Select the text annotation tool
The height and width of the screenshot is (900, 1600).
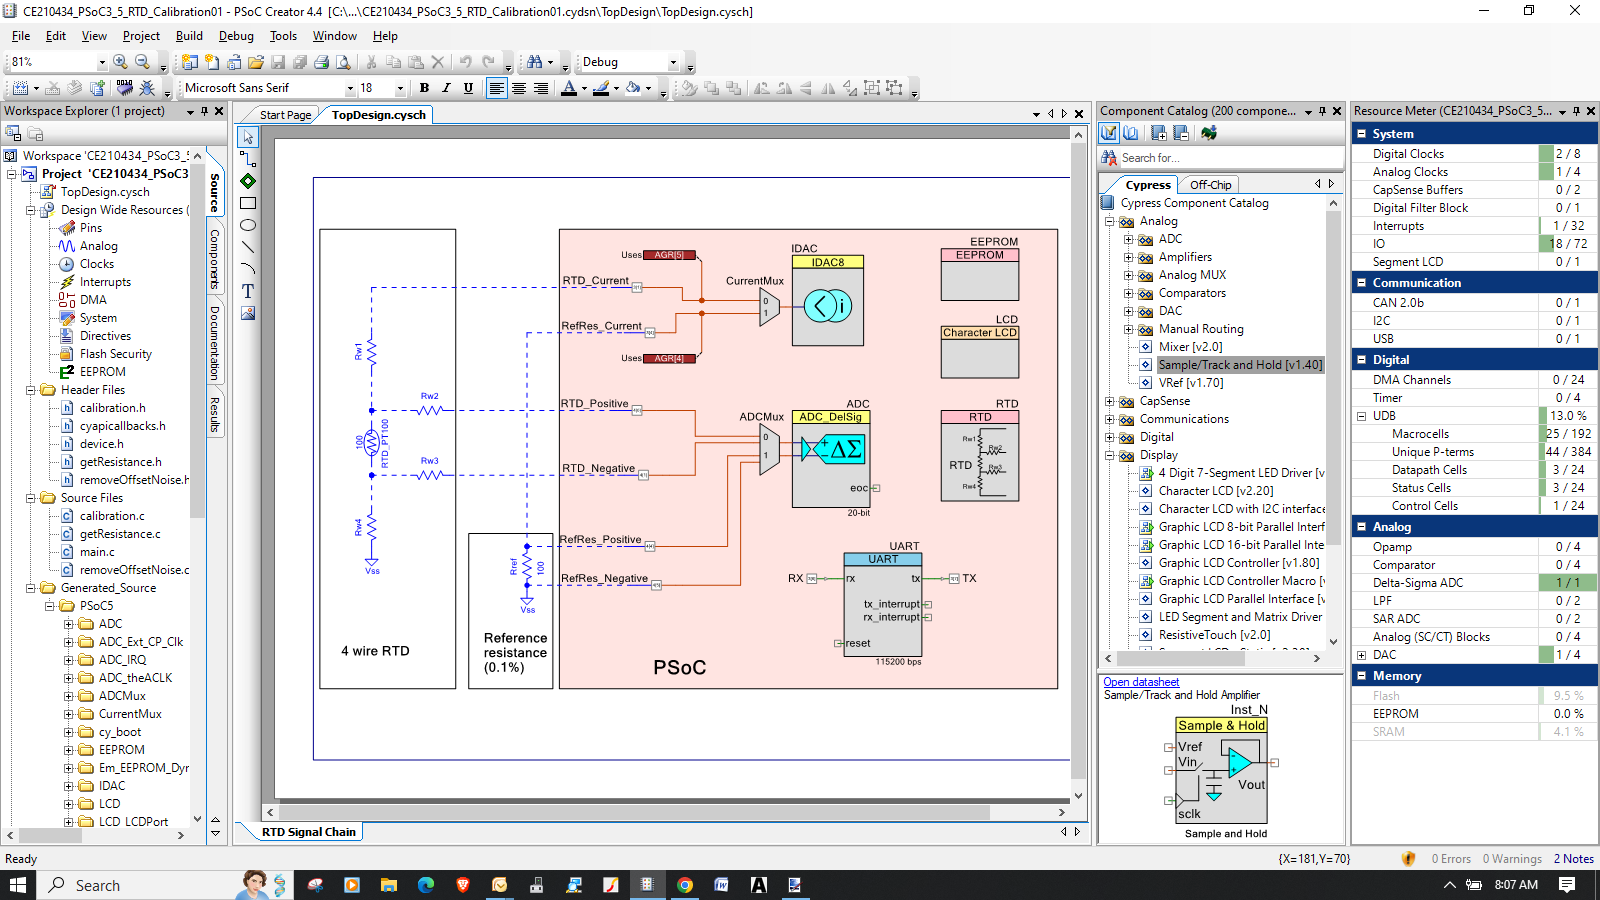248,291
